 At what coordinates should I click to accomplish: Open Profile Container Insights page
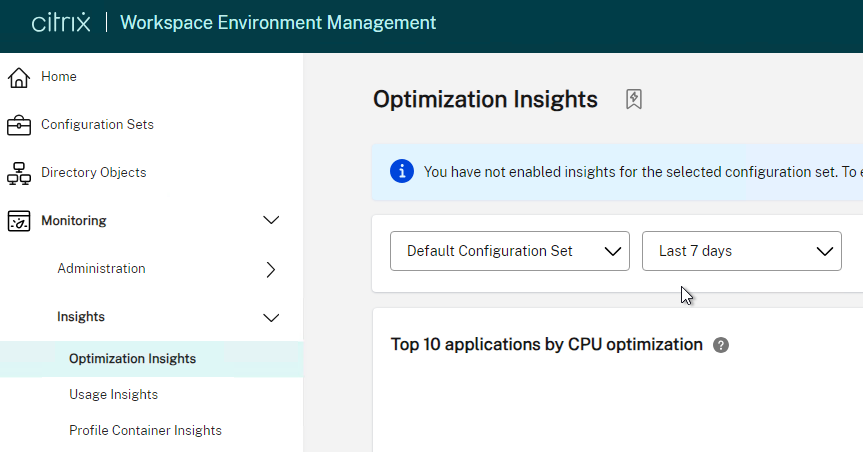pyautogui.click(x=145, y=430)
